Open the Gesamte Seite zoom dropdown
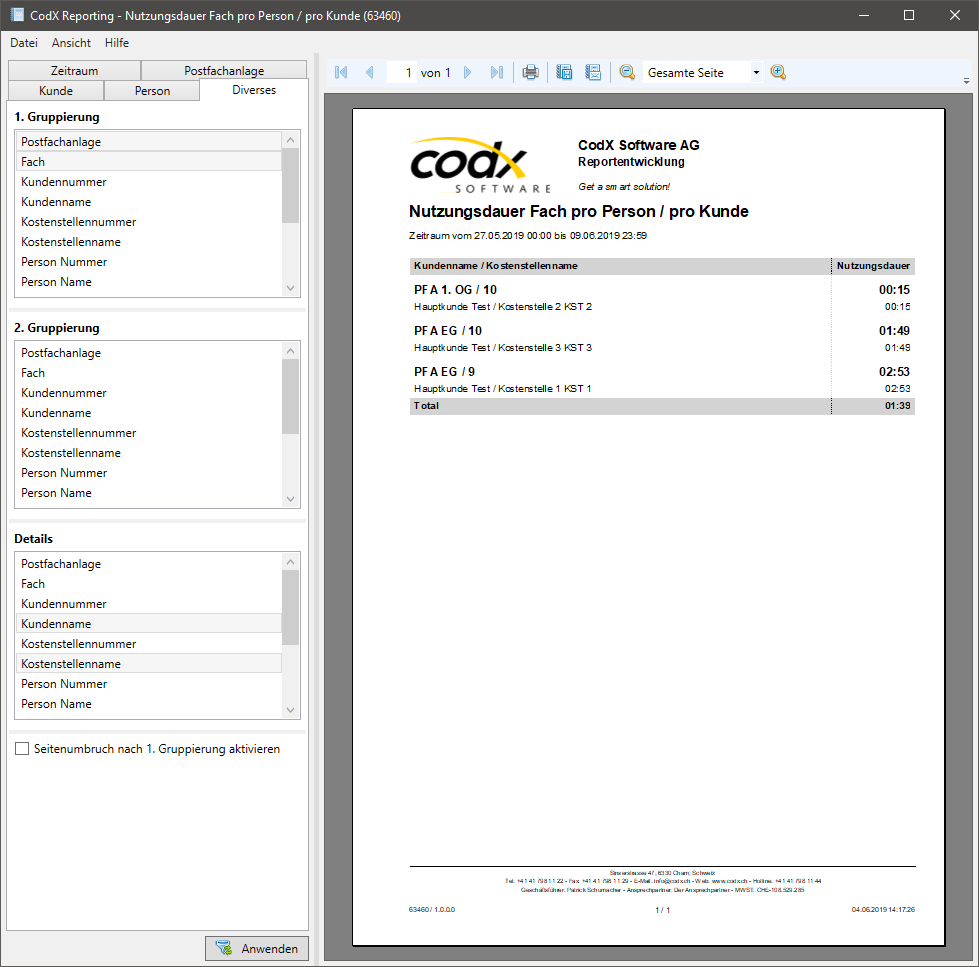The height and width of the screenshot is (967, 979). click(x=757, y=72)
